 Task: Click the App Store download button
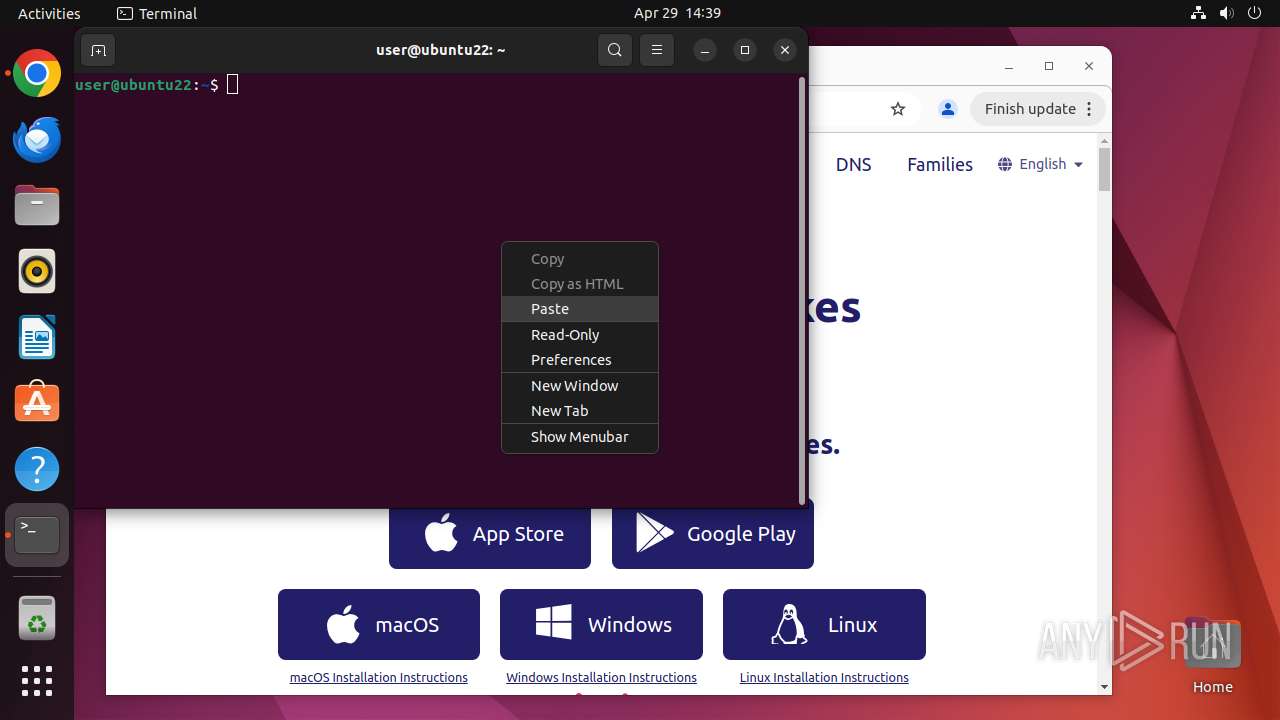[490, 534]
